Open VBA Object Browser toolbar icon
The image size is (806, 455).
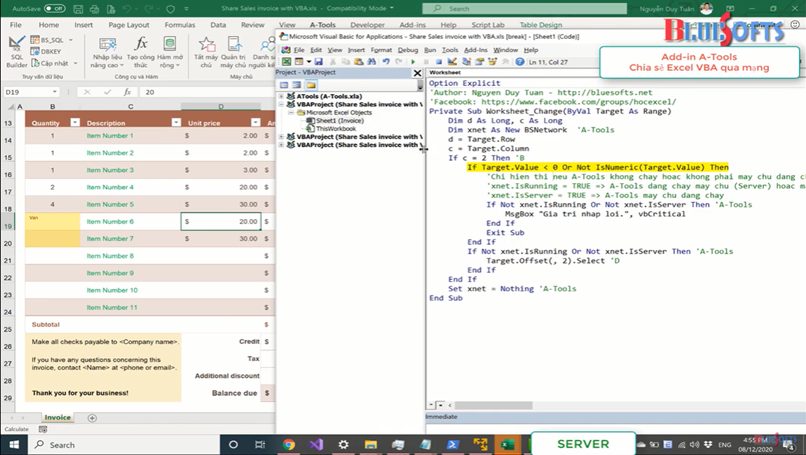pyautogui.click(x=492, y=62)
